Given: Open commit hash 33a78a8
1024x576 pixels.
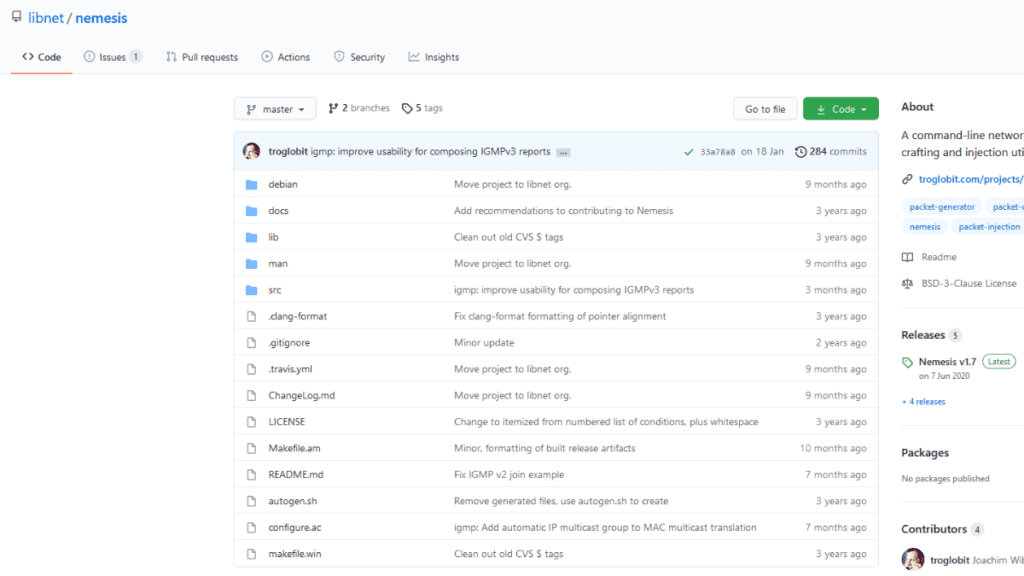Looking at the screenshot, I should [x=718, y=152].
